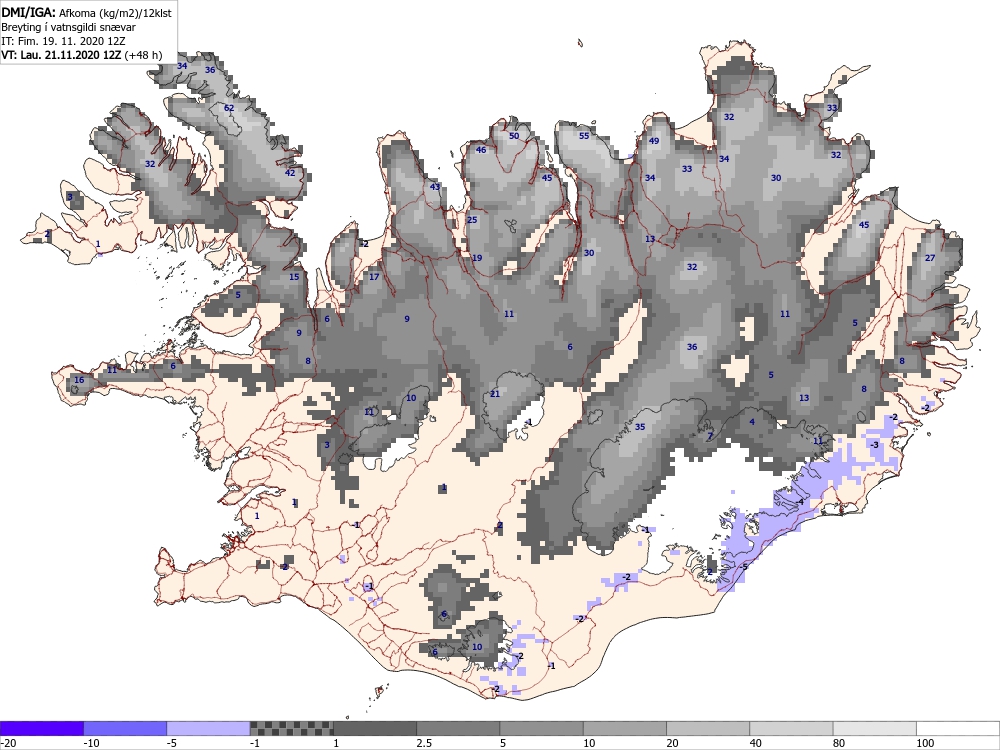Click the white above-100 legend swatch
Viewport: 1000px width, 750px height.
click(958, 728)
